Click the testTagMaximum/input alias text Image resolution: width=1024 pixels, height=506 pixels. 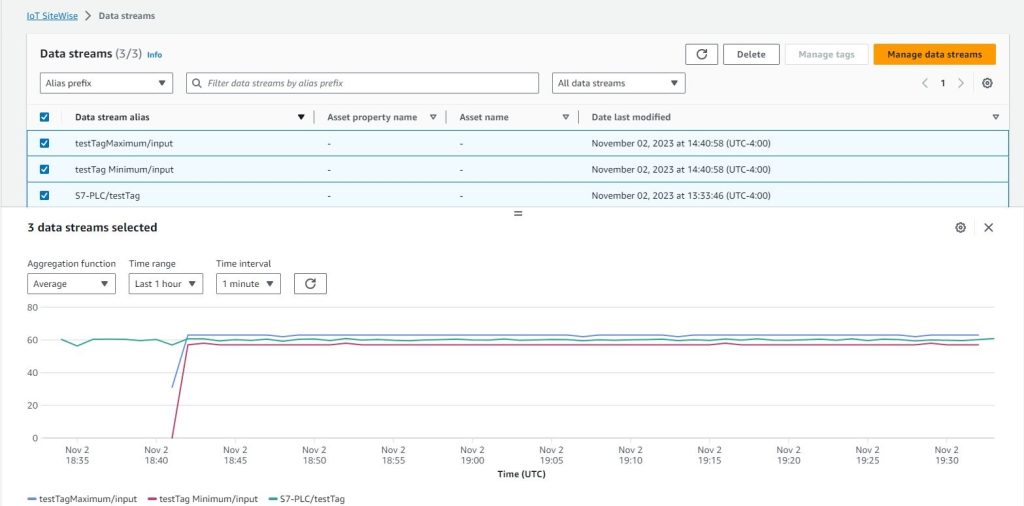(x=124, y=143)
